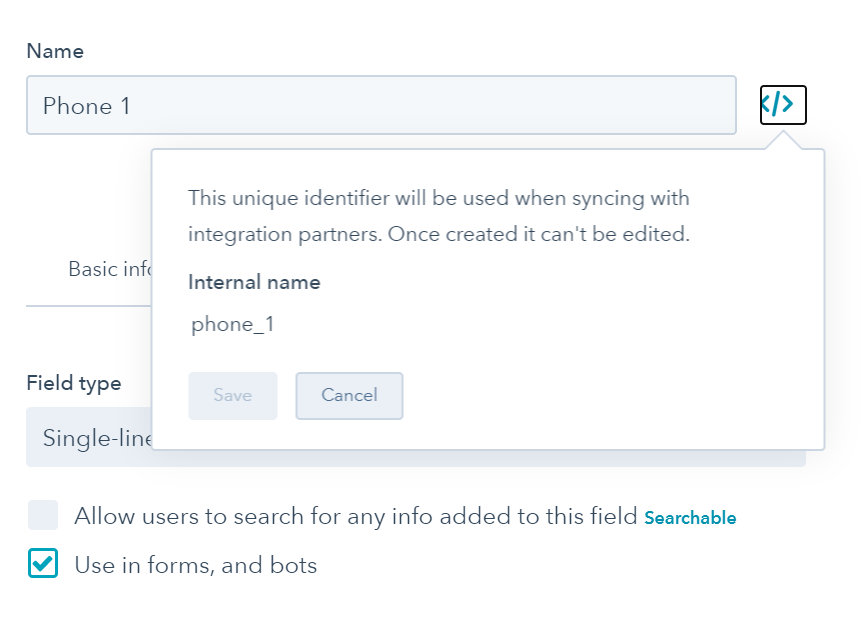Switch to the Basic info tab
The height and width of the screenshot is (630, 862).
click(109, 269)
